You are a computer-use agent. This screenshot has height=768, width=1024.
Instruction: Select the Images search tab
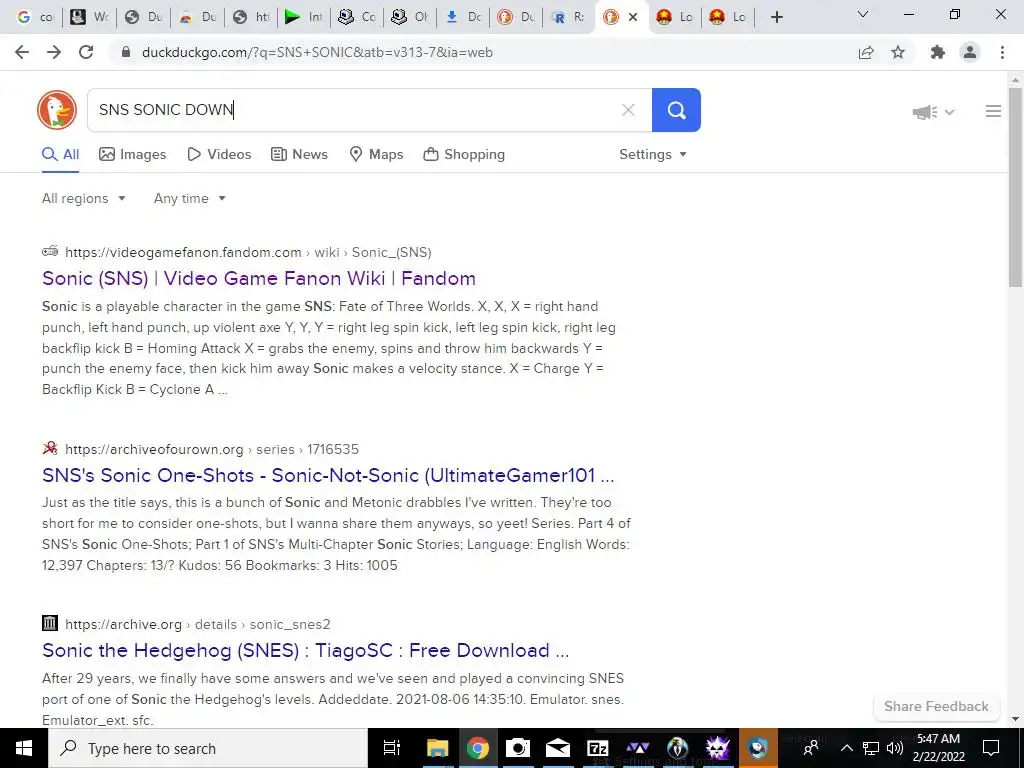tap(133, 155)
